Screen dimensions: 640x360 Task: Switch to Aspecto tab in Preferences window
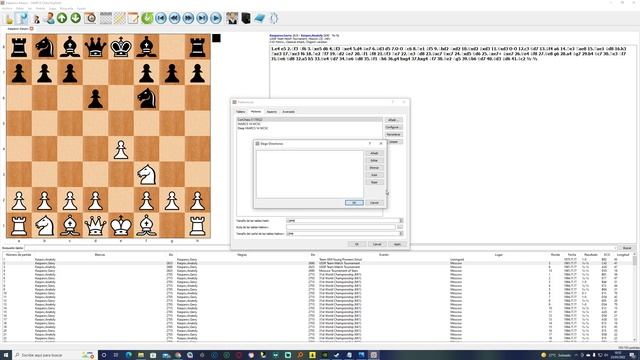click(x=271, y=111)
